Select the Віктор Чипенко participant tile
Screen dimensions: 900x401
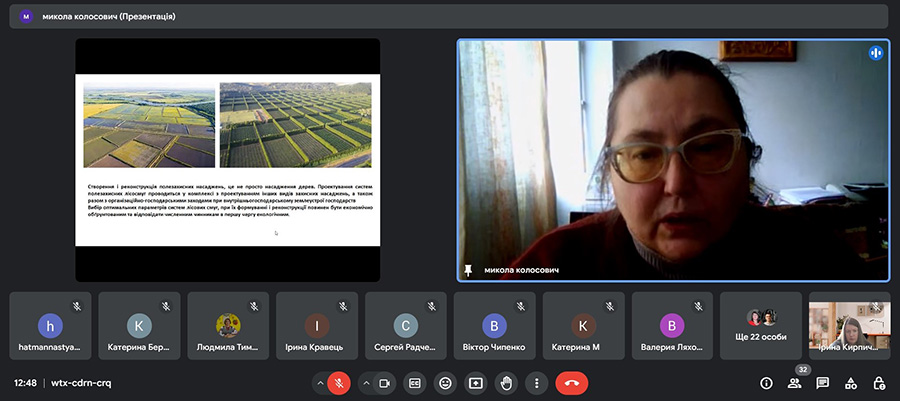pos(494,326)
